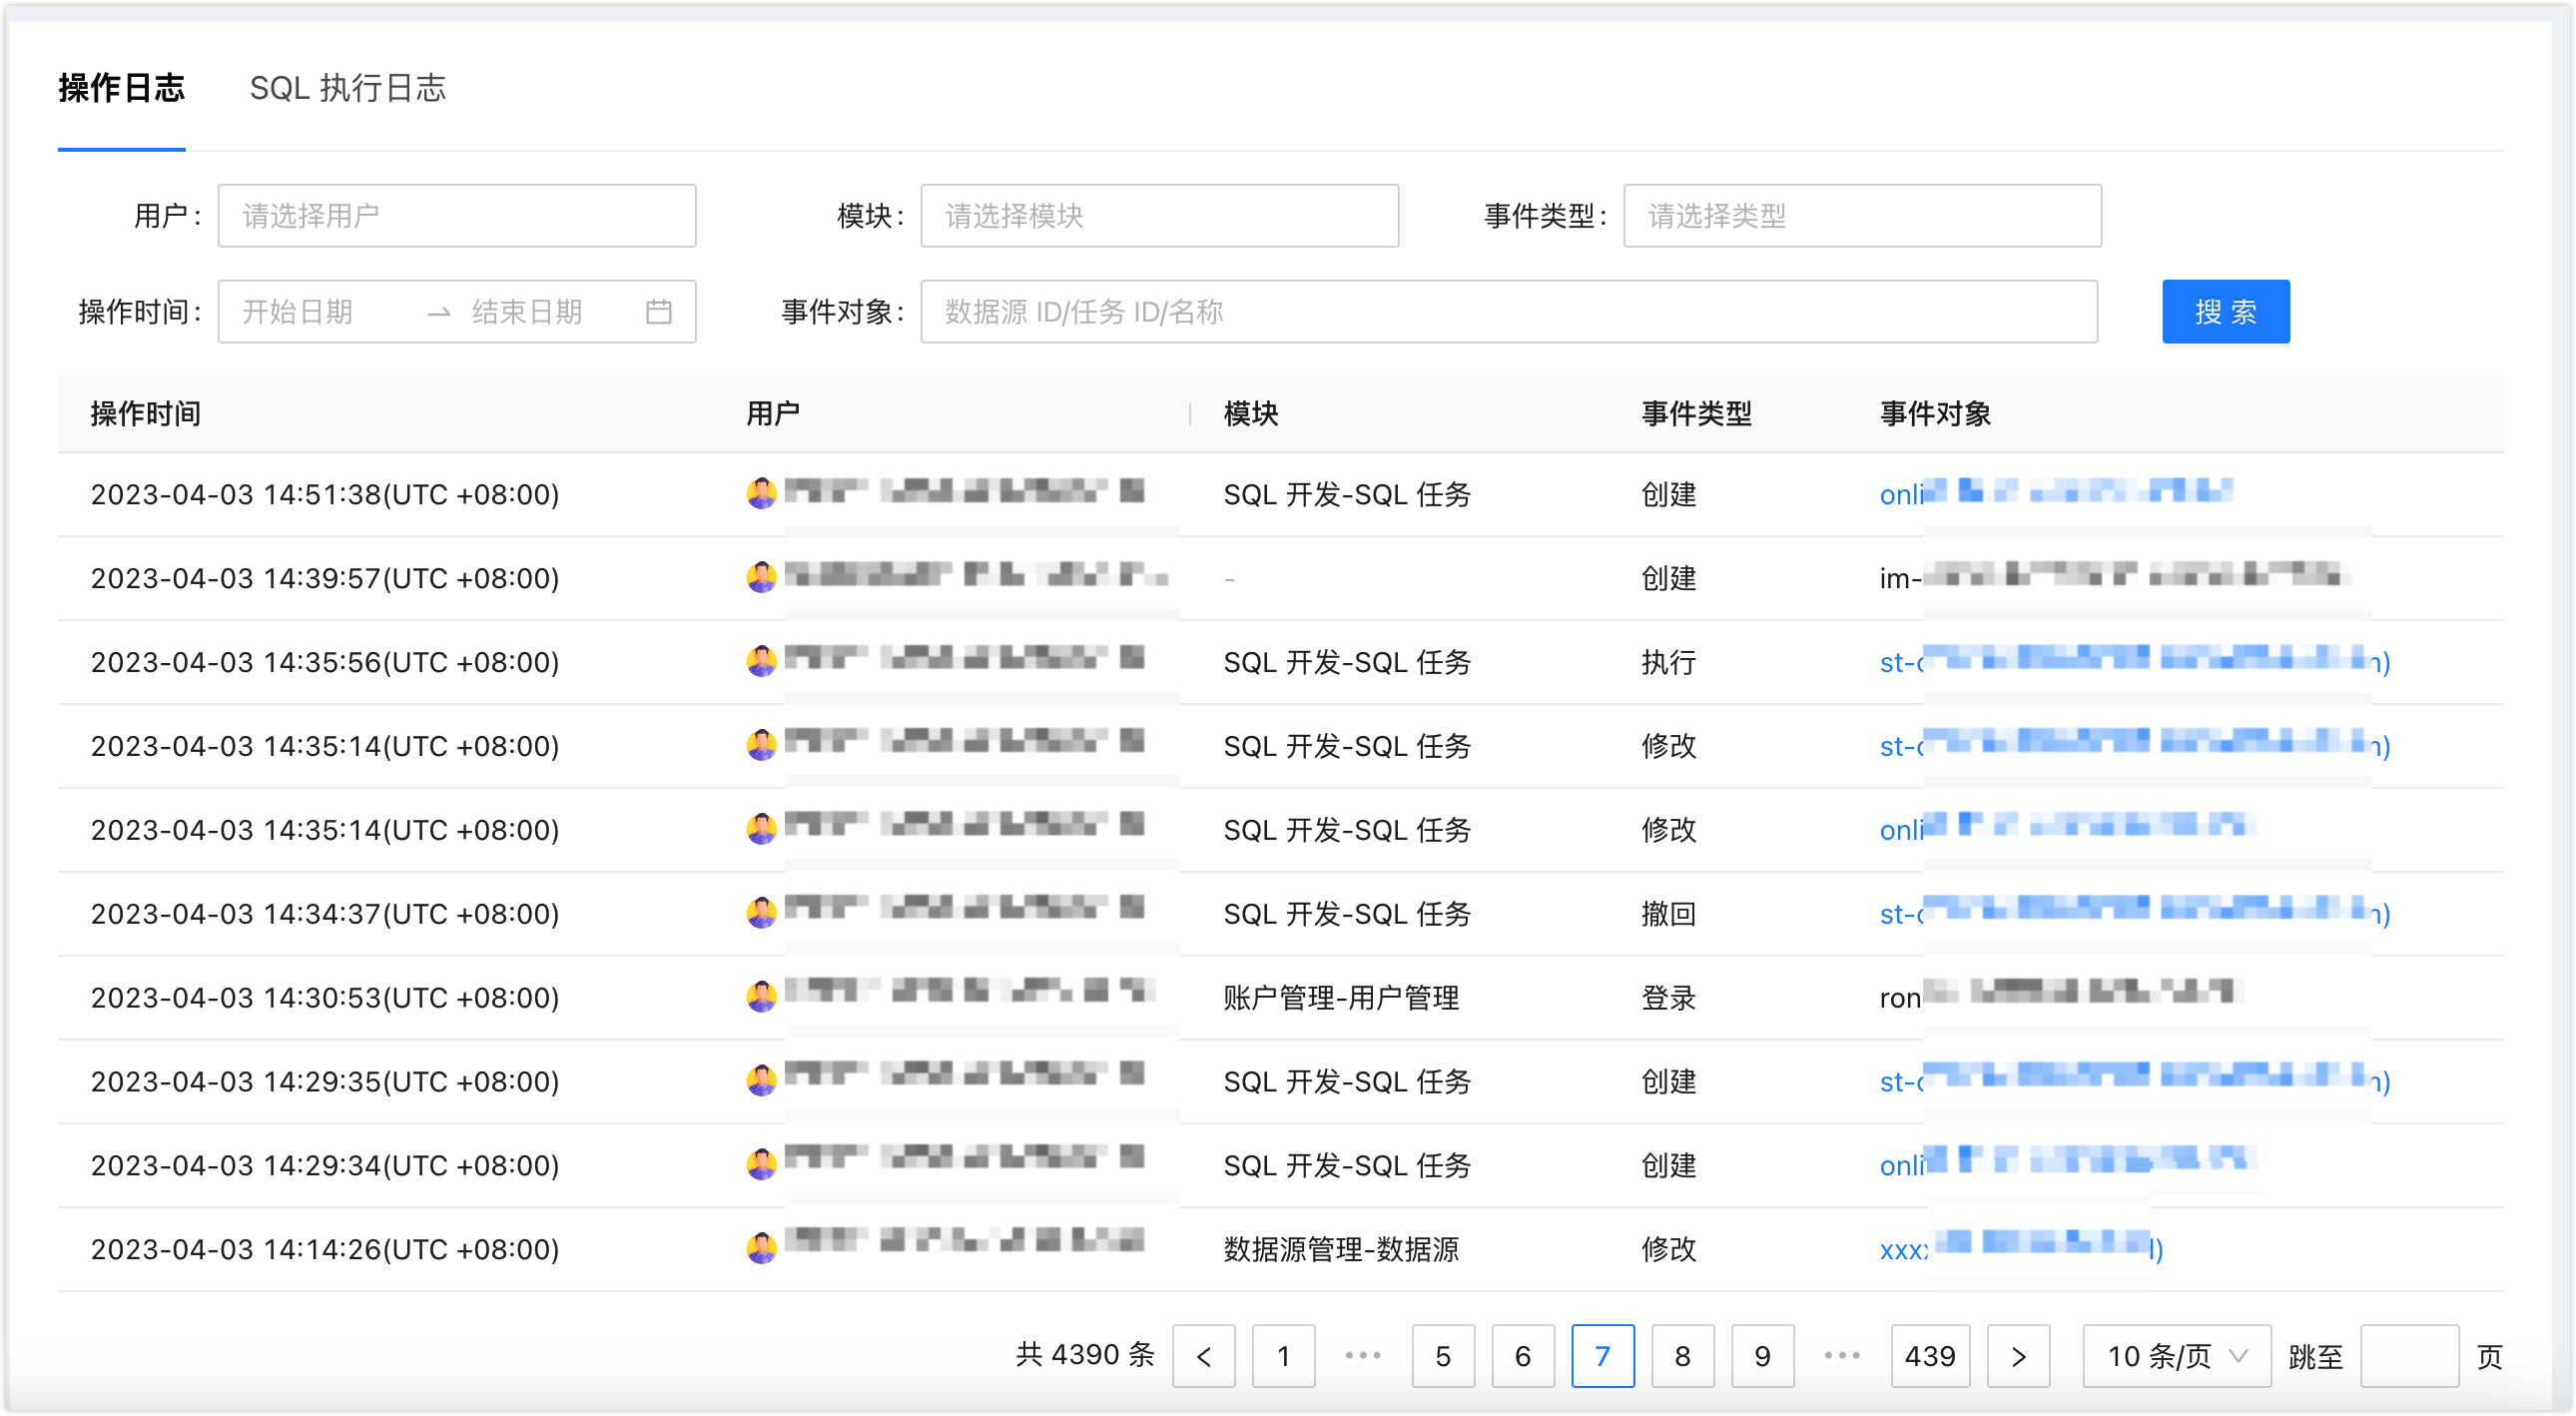Image resolution: width=2576 pixels, height=1416 pixels.
Task: Expand the 10 条/页 page size selector
Action: 2176,1356
